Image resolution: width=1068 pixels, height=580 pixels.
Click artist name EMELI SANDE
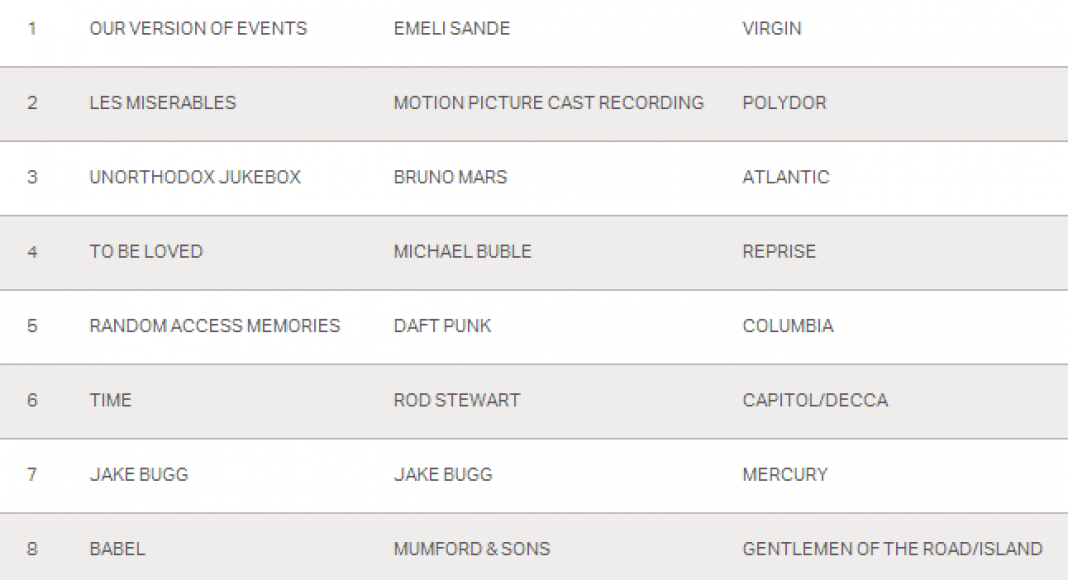[x=452, y=28]
